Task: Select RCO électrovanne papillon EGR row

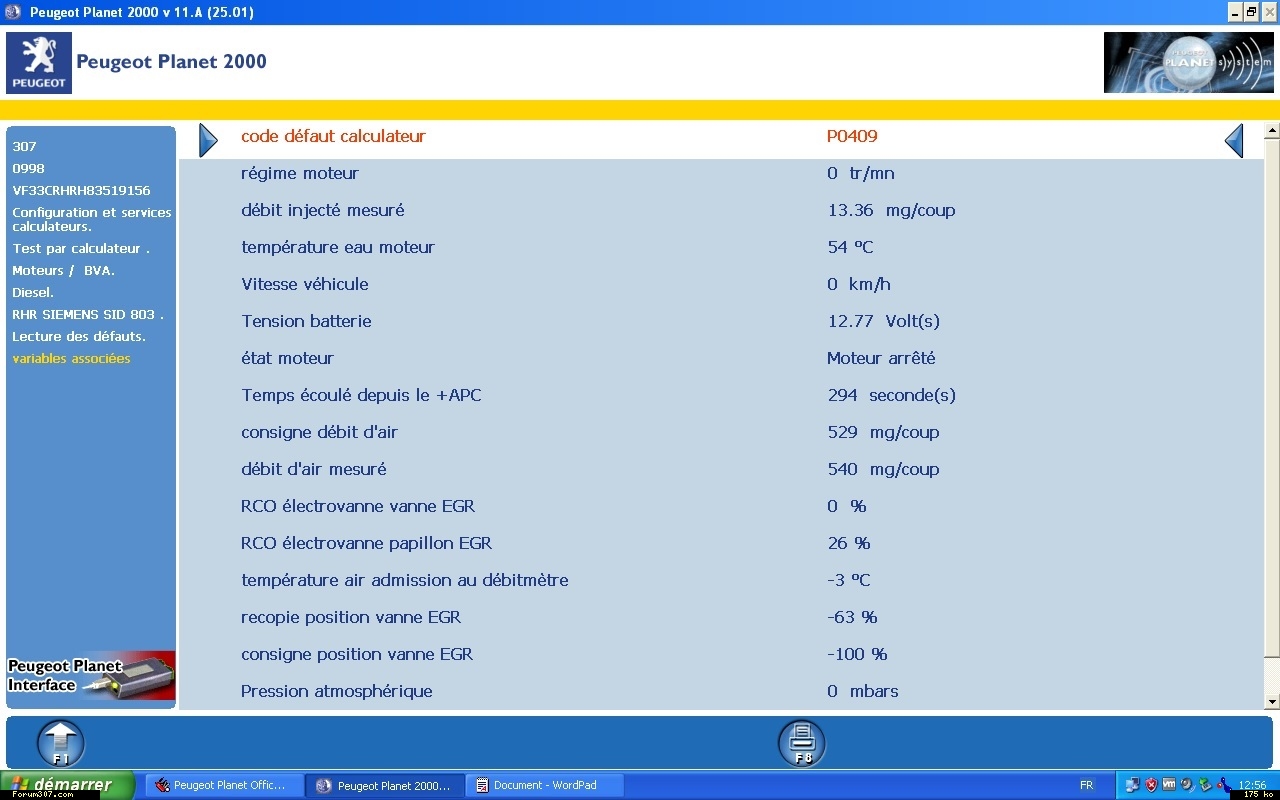Action: (x=721, y=543)
